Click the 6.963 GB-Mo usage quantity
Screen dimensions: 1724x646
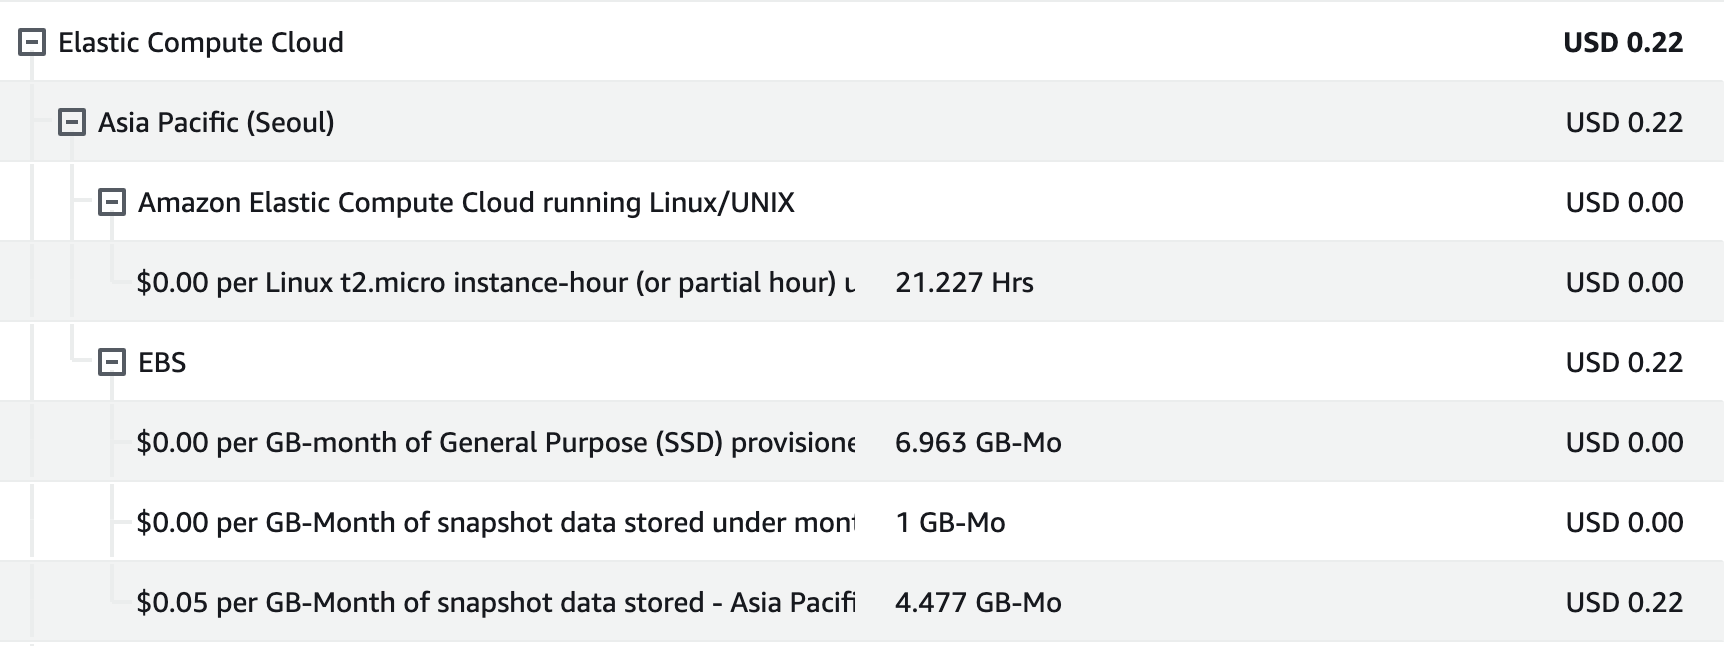coord(978,442)
